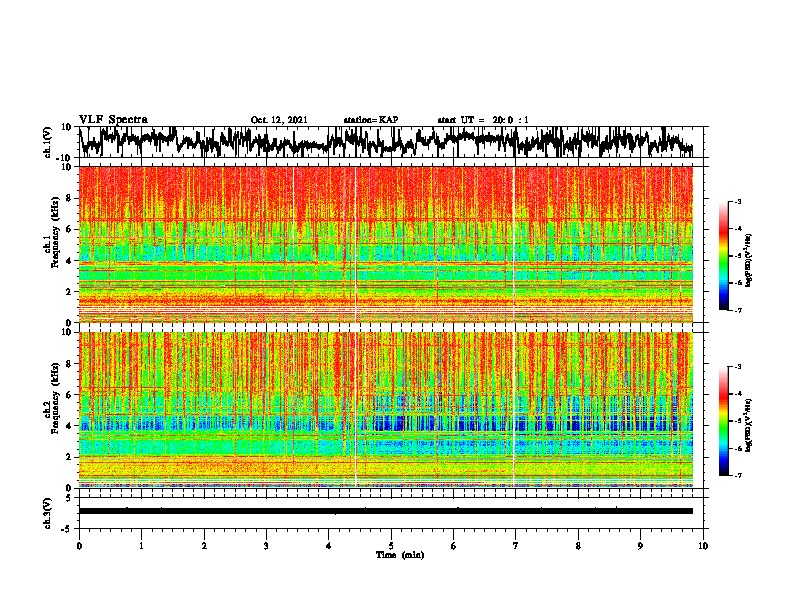Click the "ch.1(V)" waveform axis label
This screenshot has height=612, width=792.
pos(48,142)
